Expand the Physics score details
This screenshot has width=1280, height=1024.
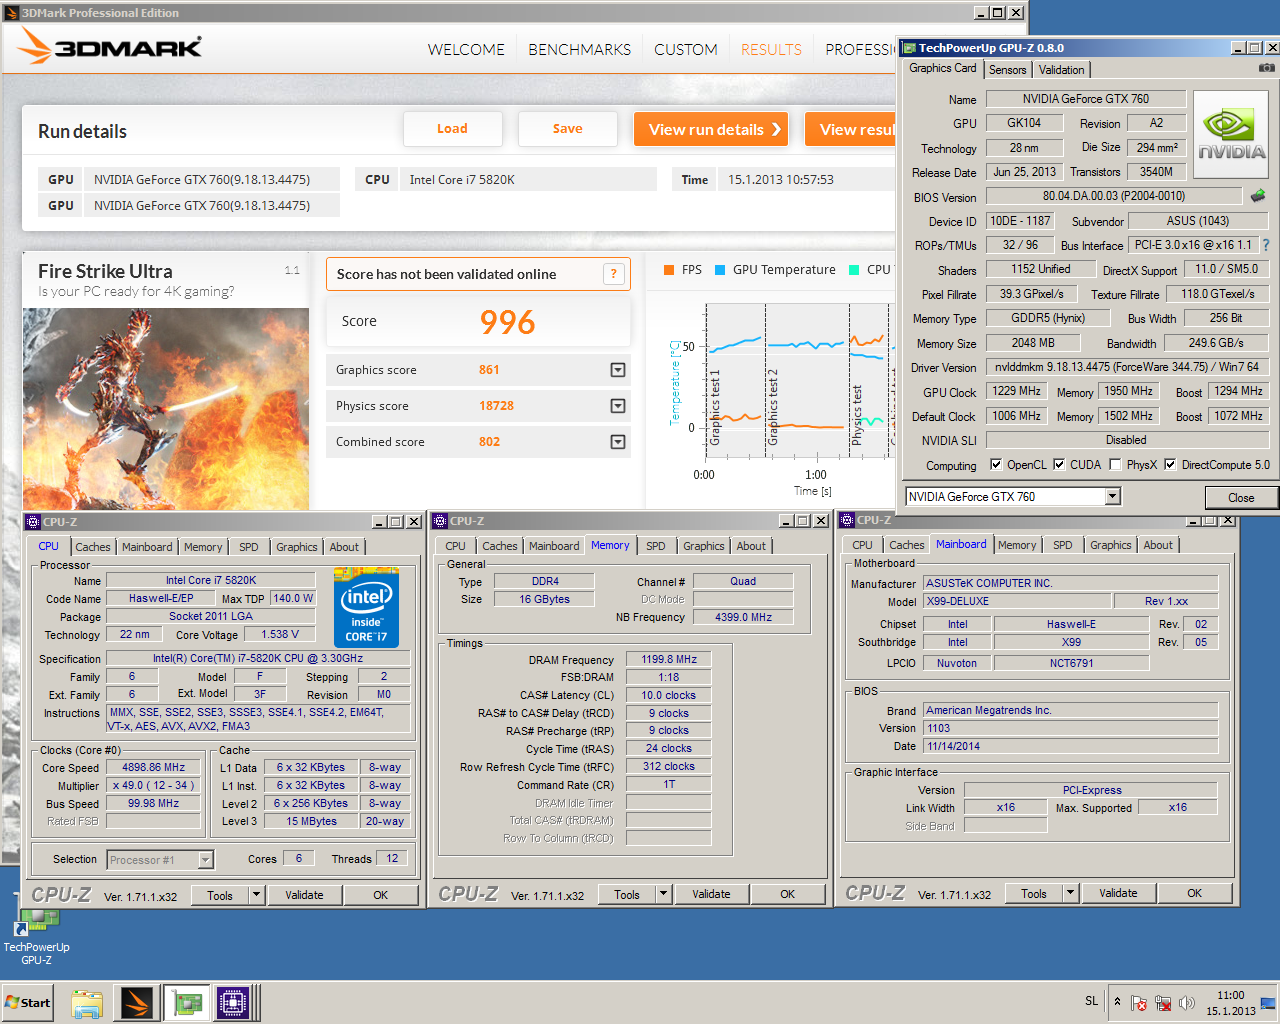(618, 406)
